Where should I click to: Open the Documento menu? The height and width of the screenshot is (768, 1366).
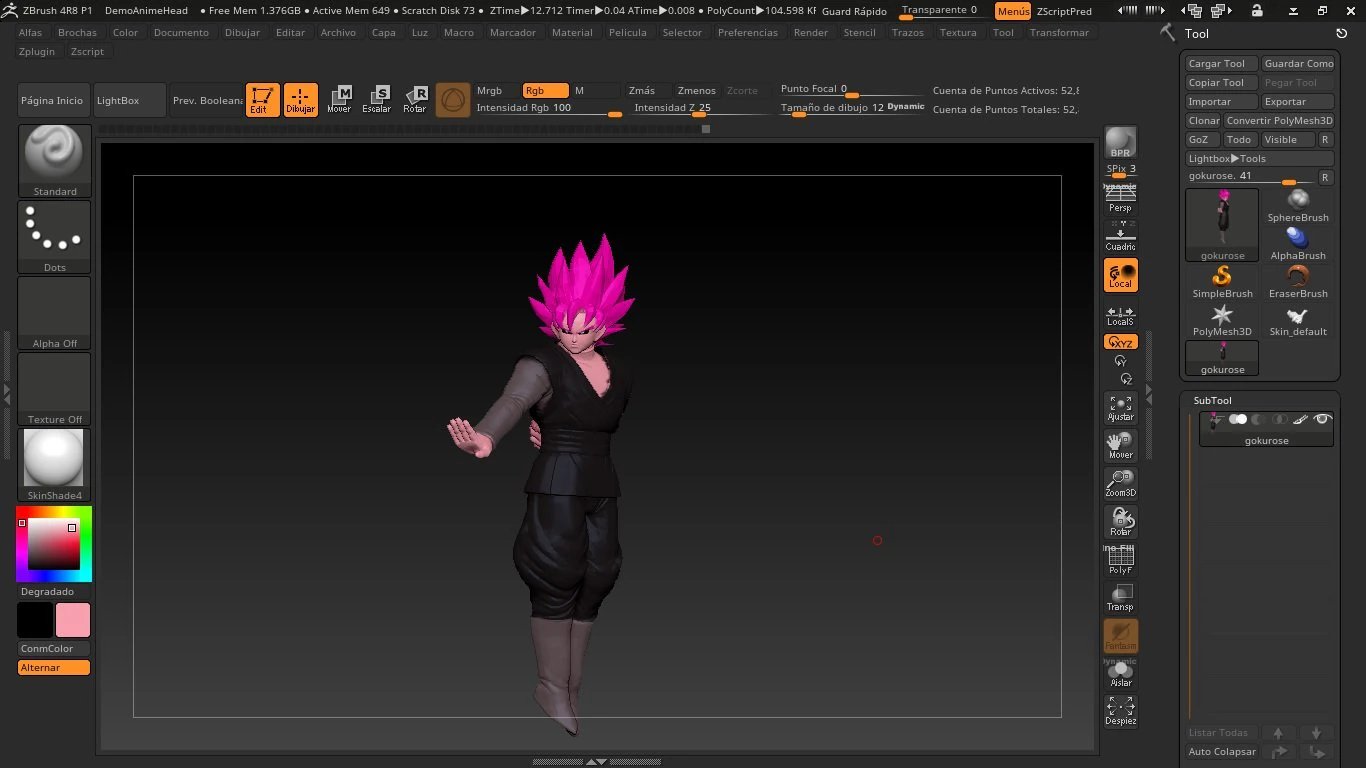182,32
